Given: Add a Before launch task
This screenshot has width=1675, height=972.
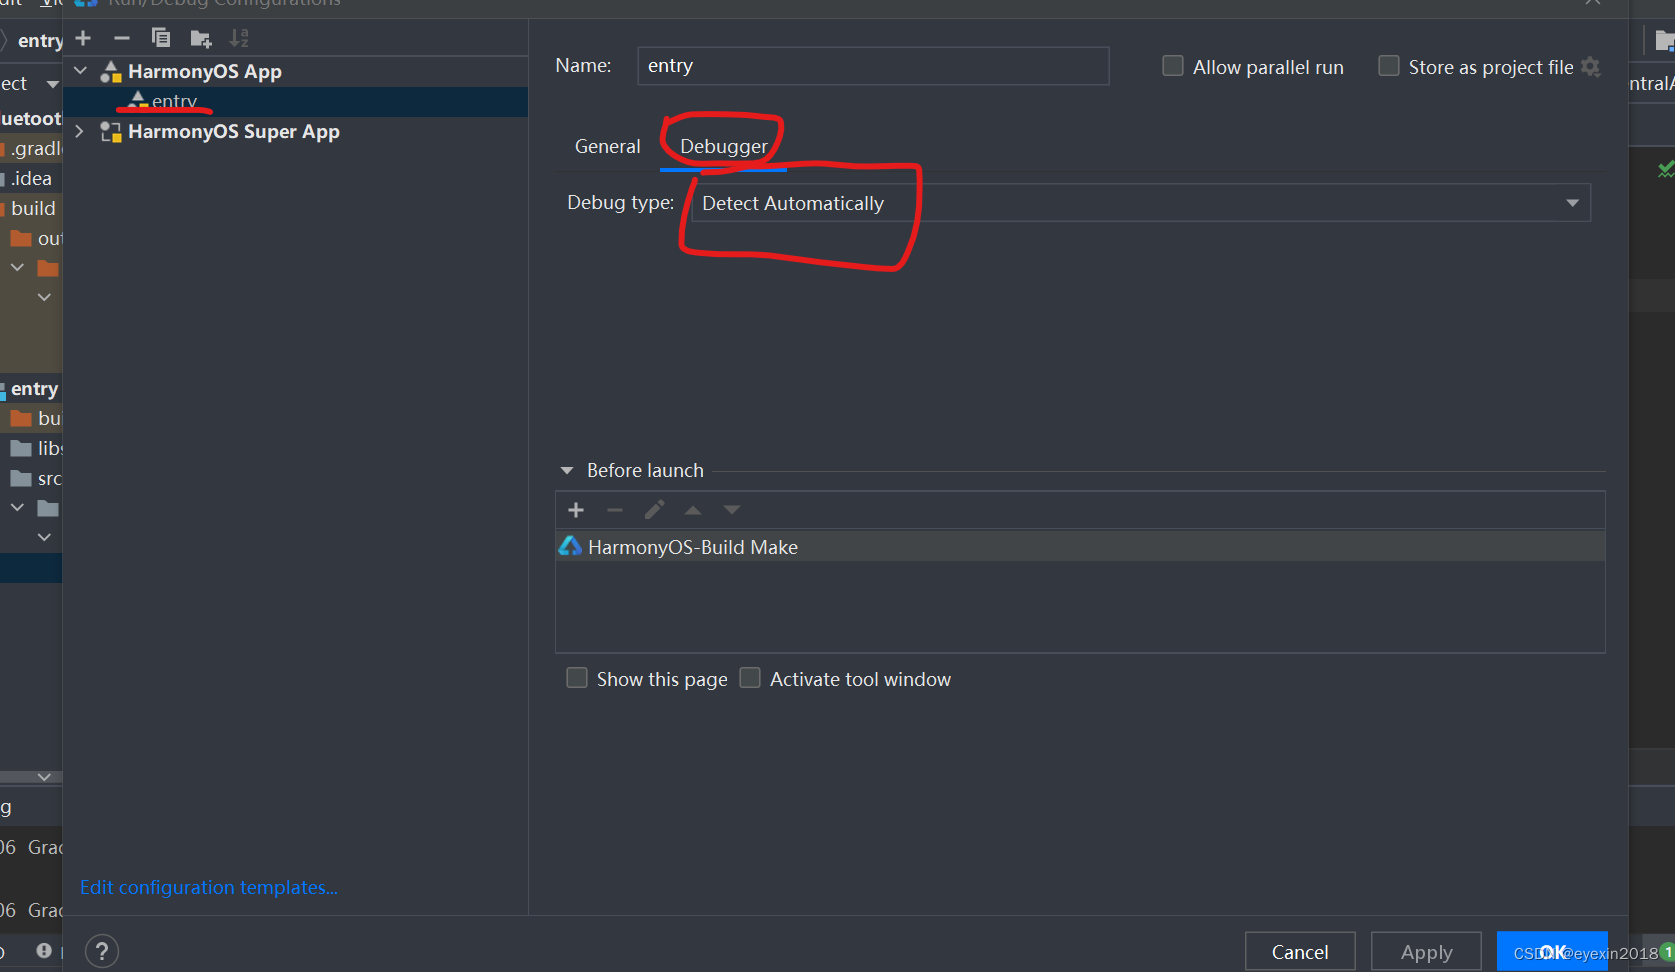Looking at the screenshot, I should pos(576,510).
